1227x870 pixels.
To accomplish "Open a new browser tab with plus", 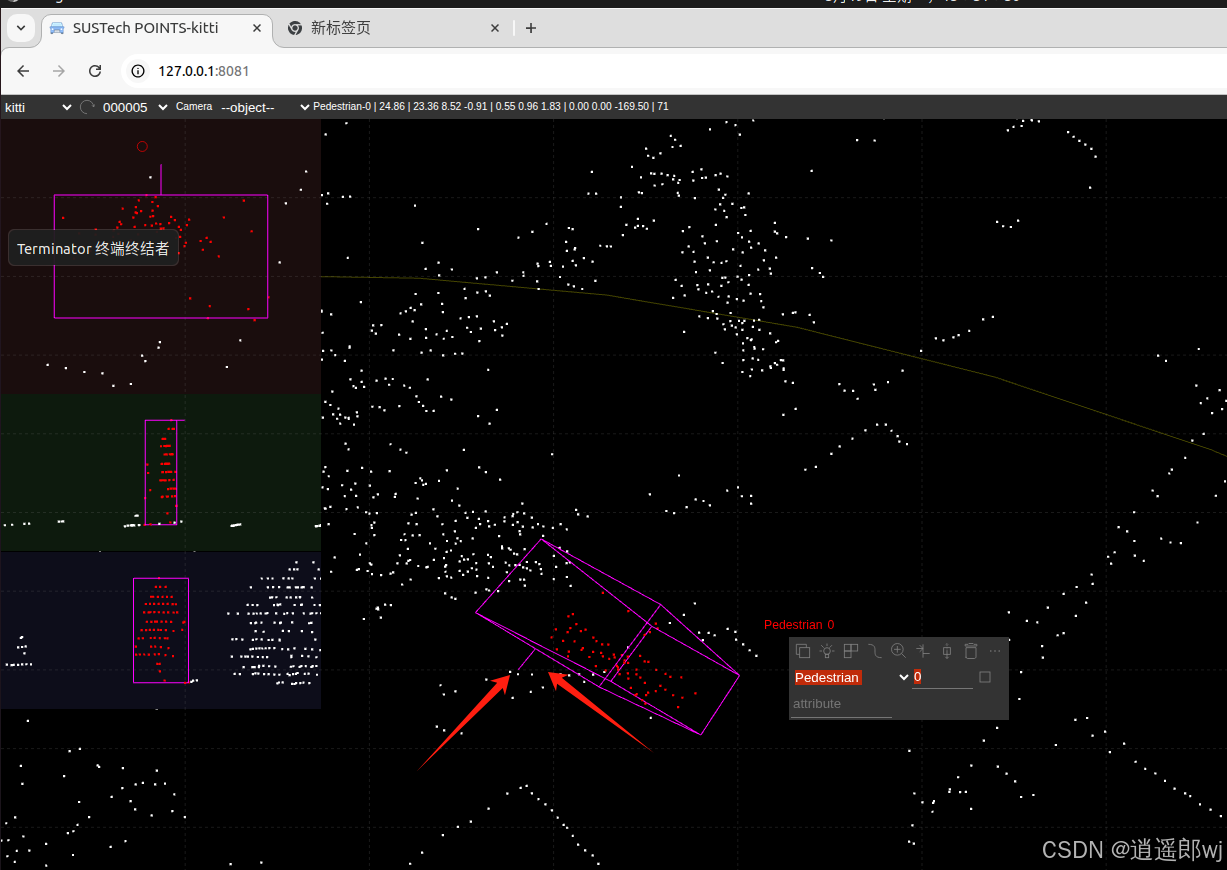I will point(531,28).
